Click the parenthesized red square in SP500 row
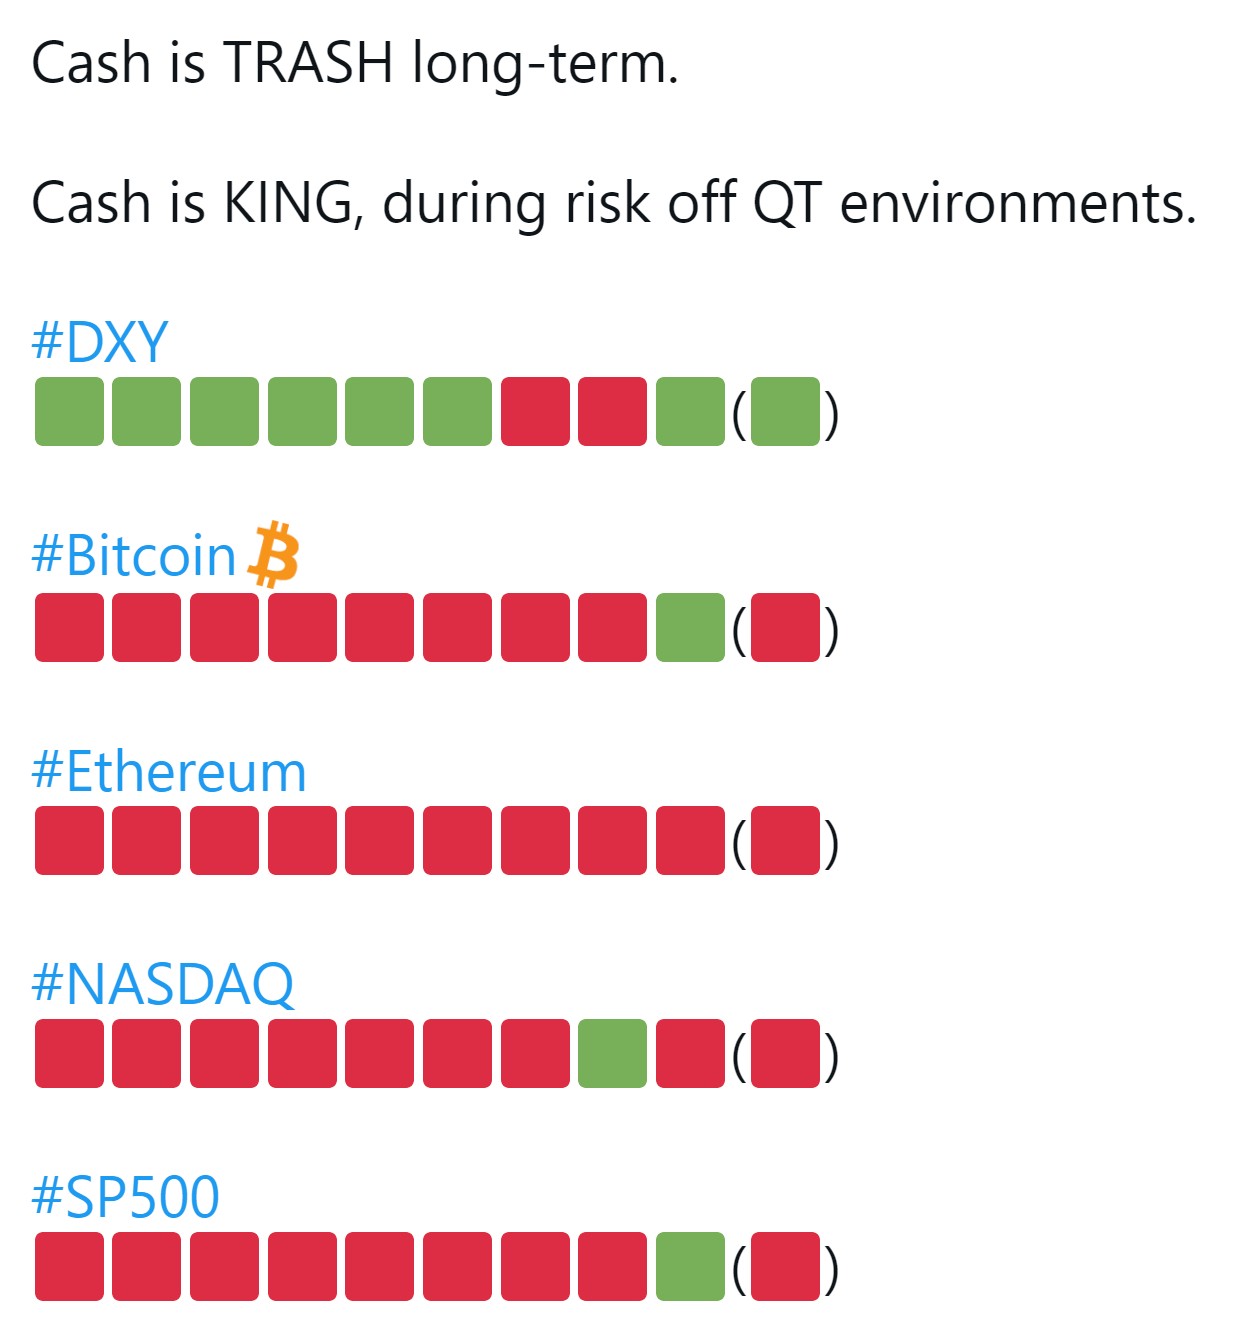The width and height of the screenshot is (1236, 1338). coord(786,1266)
